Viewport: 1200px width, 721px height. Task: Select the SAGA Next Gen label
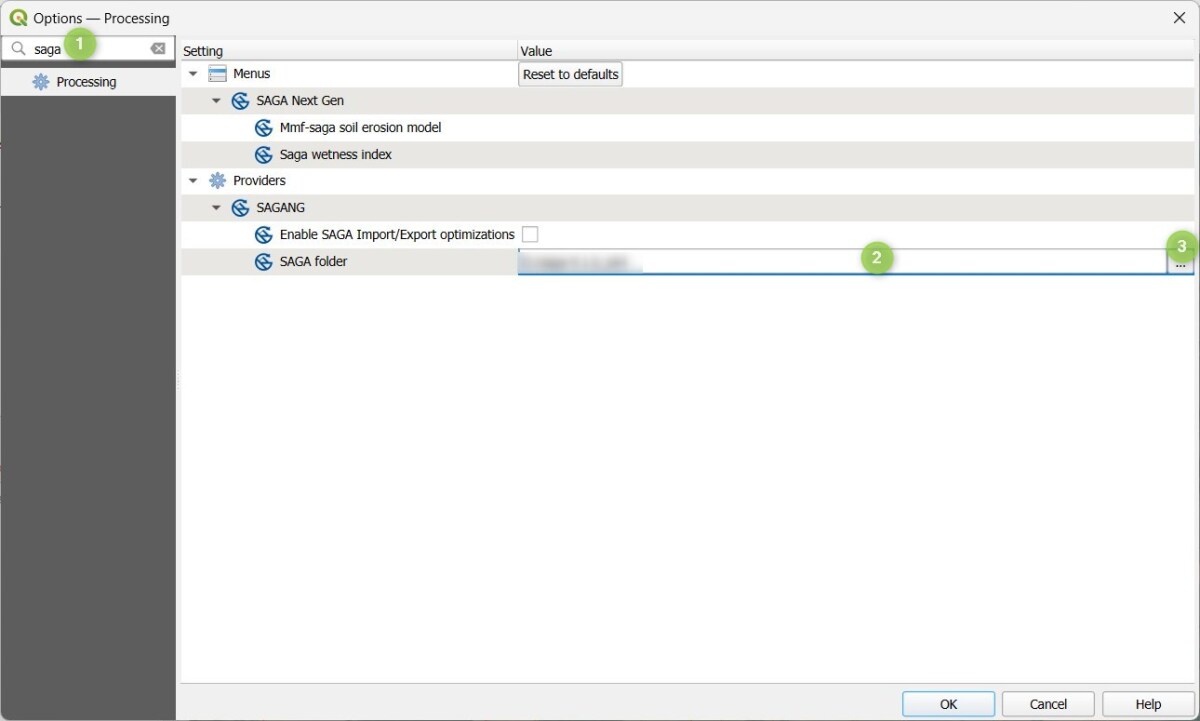click(300, 101)
